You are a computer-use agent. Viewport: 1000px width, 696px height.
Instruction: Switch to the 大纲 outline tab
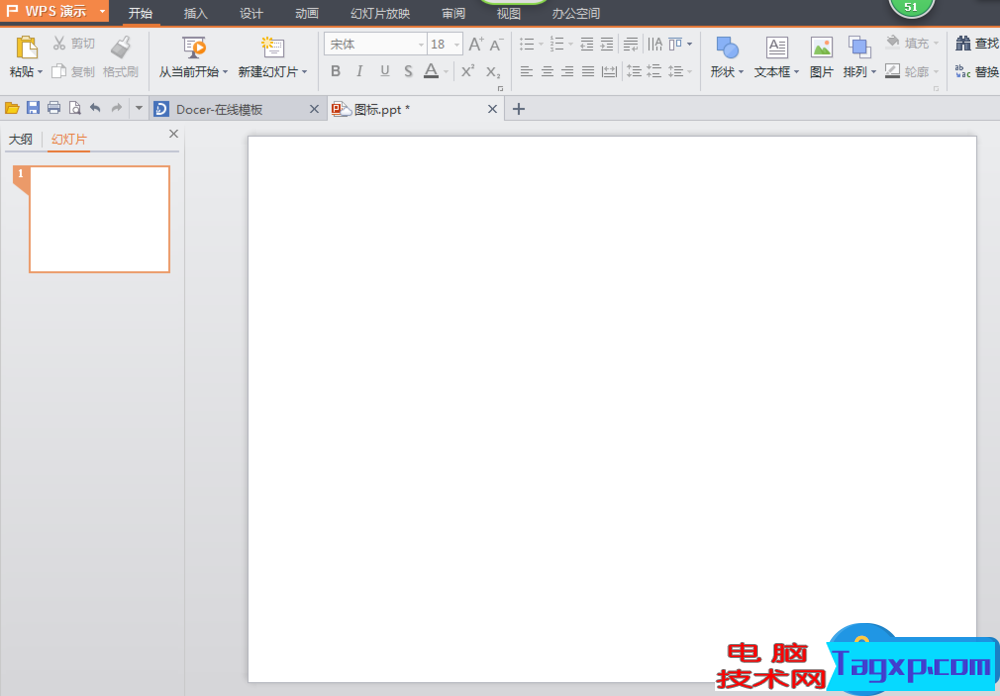(x=20, y=139)
